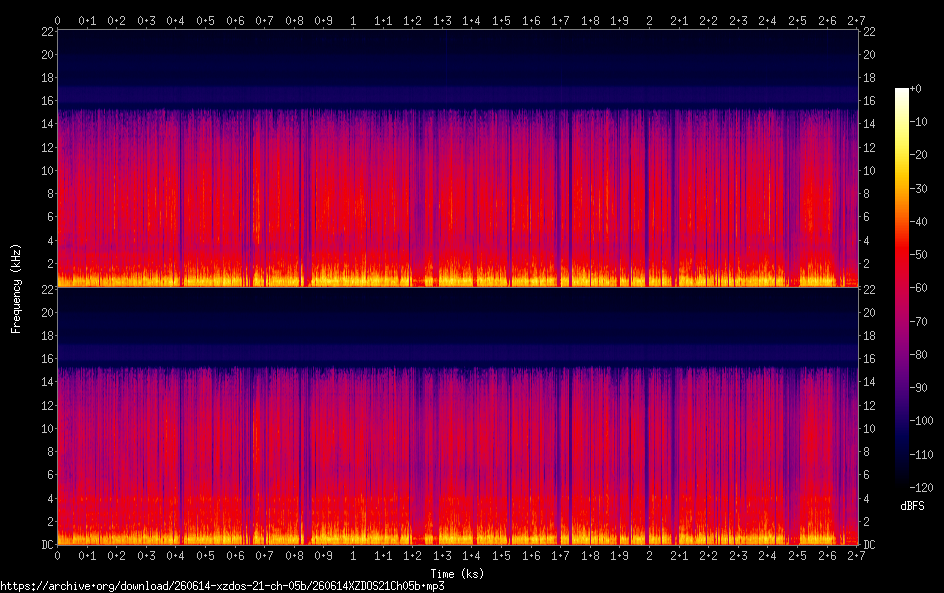The image size is (944, 593).
Task: Click the "-110" value on dBFS scale
Action: point(921,455)
